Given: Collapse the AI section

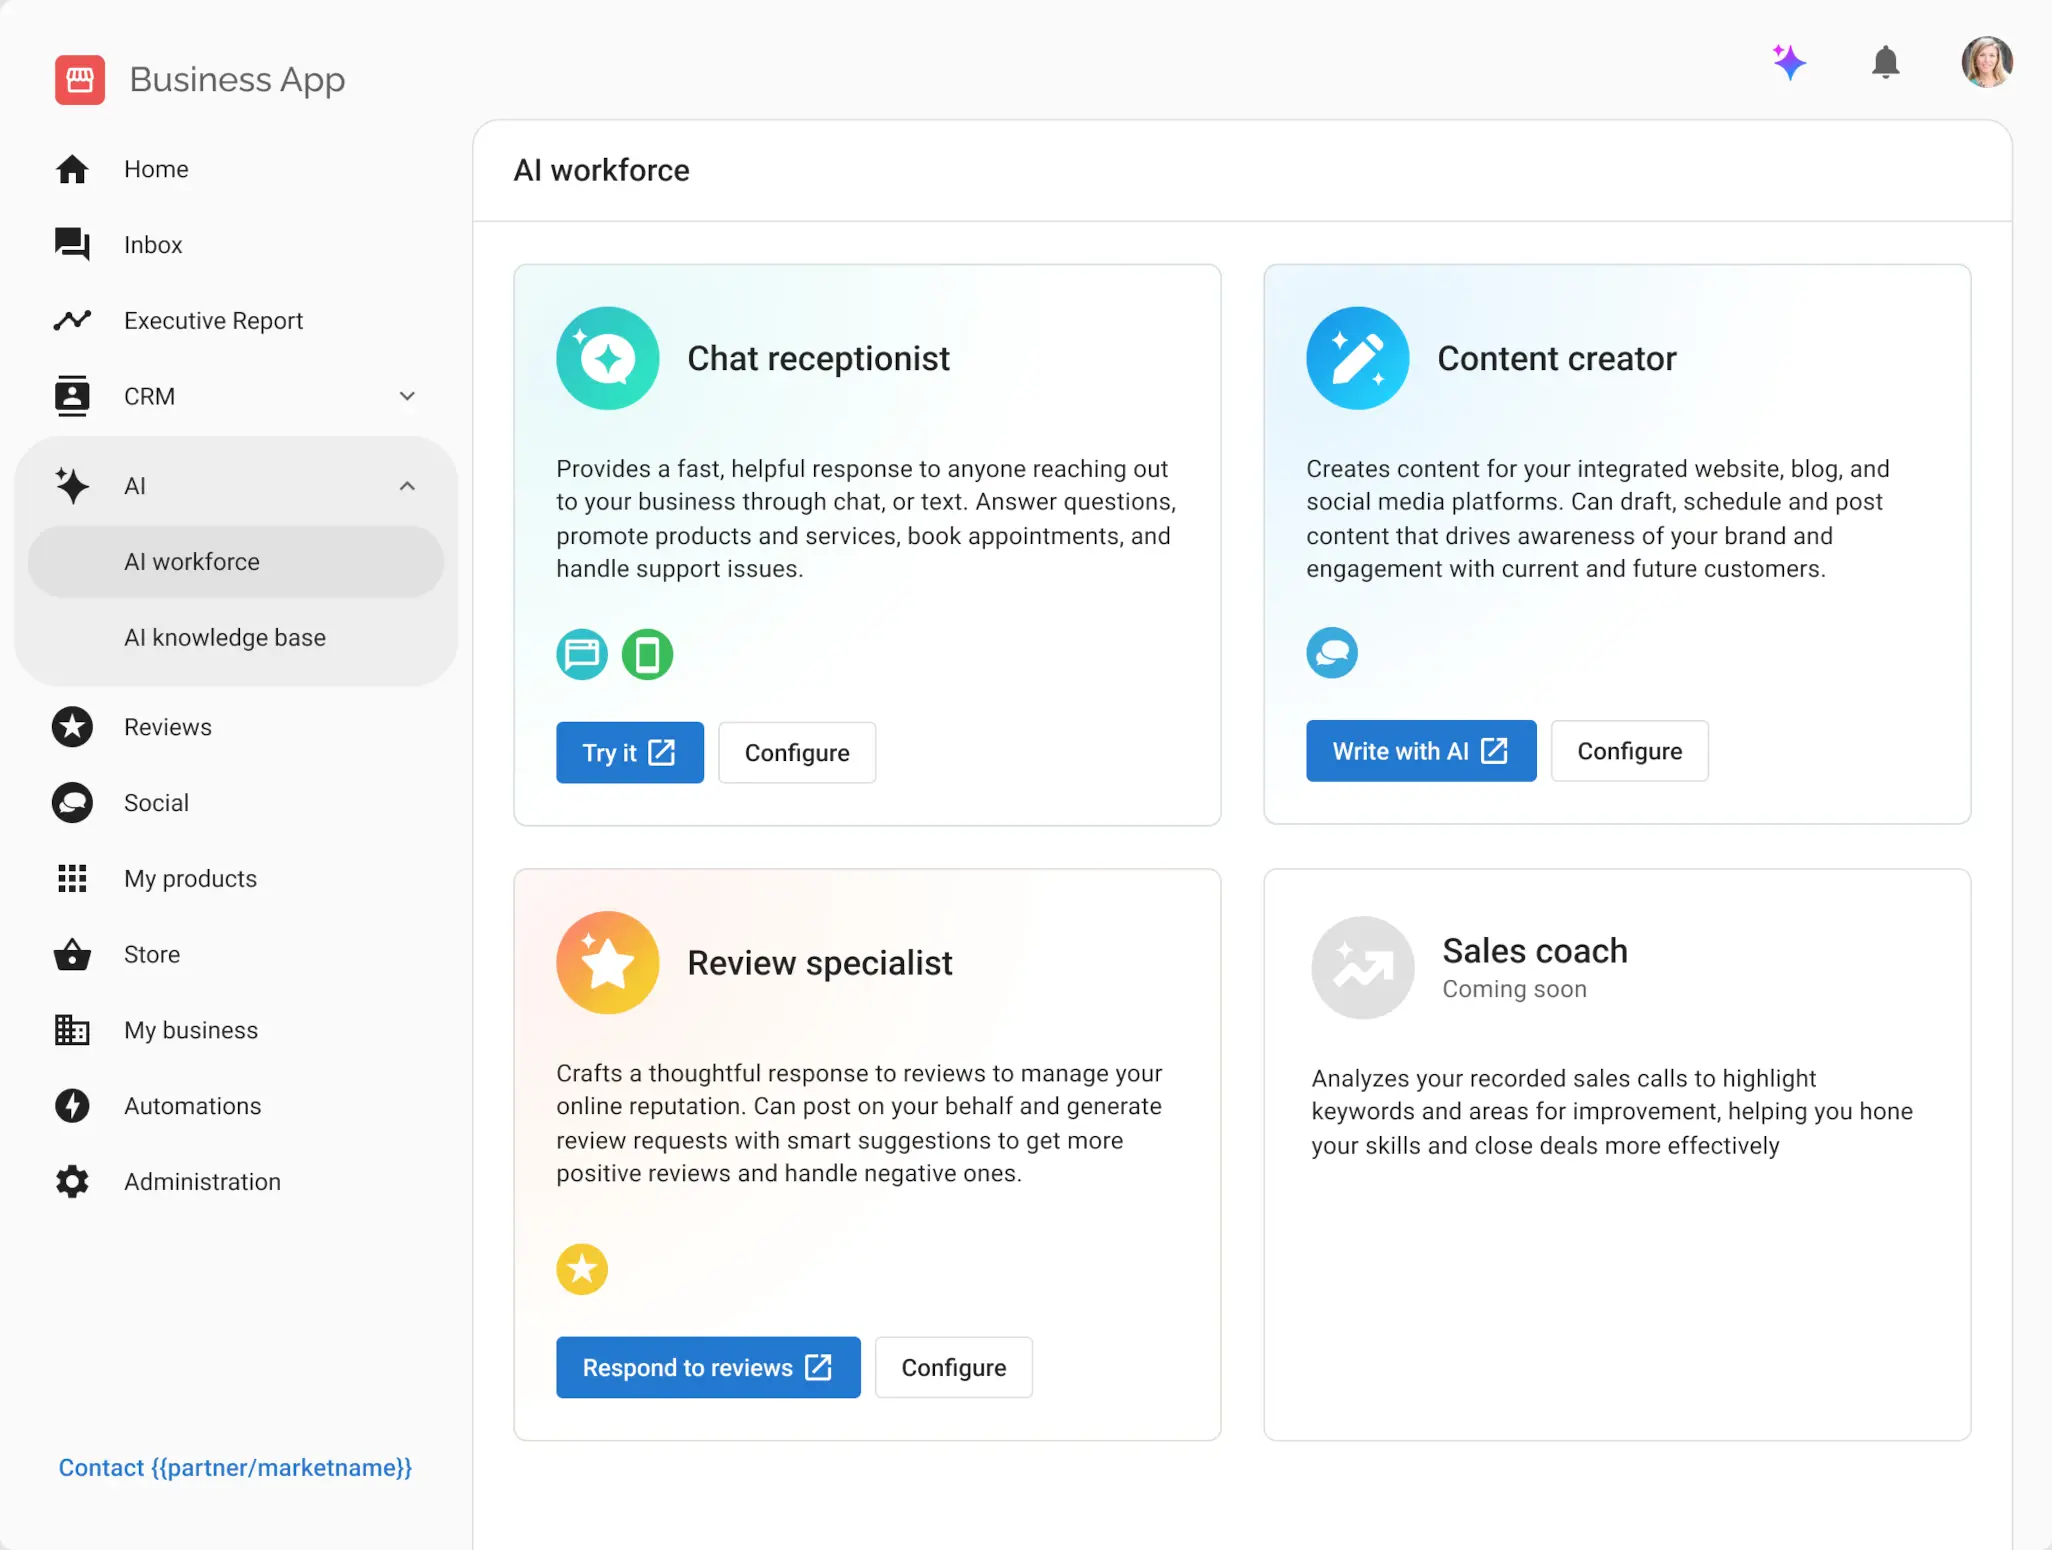Looking at the screenshot, I should pos(406,486).
